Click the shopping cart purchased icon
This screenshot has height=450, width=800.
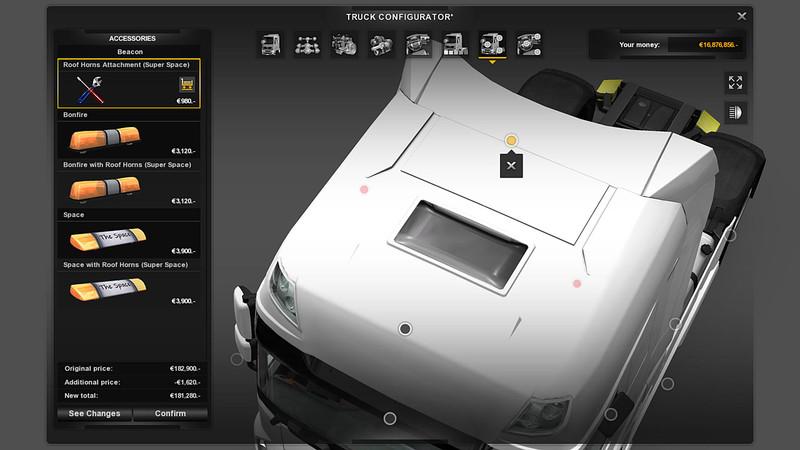(186, 84)
